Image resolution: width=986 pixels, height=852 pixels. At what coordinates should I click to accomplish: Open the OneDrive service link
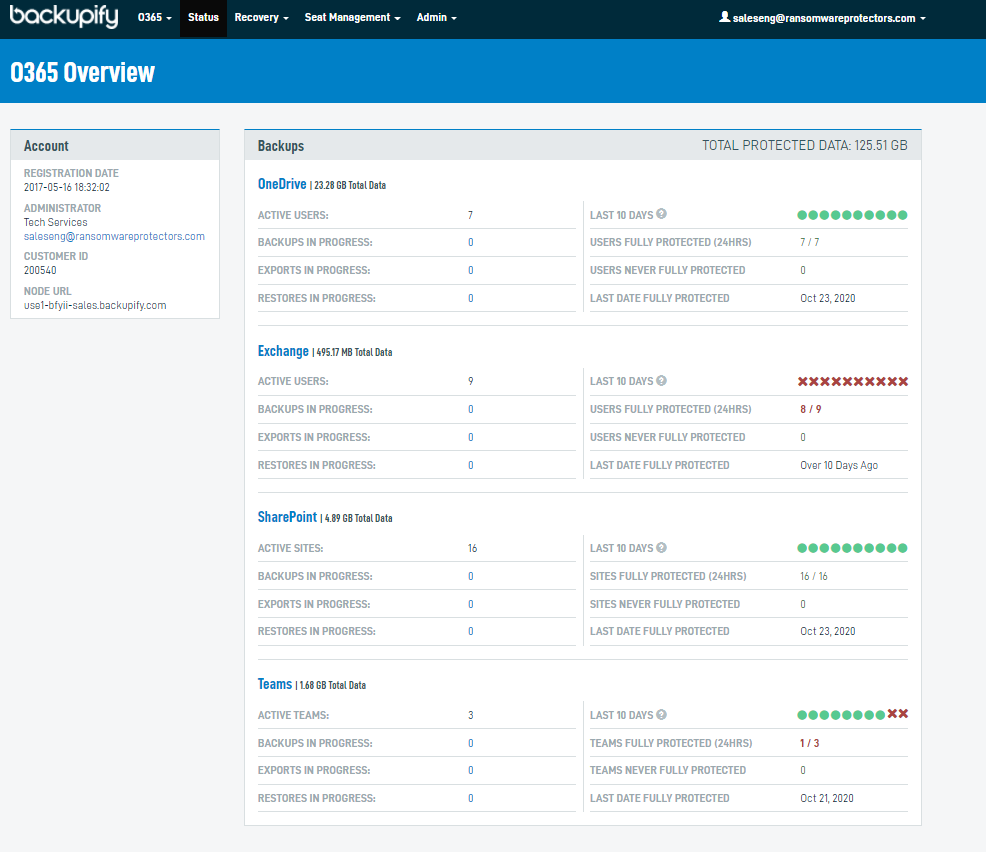point(282,184)
